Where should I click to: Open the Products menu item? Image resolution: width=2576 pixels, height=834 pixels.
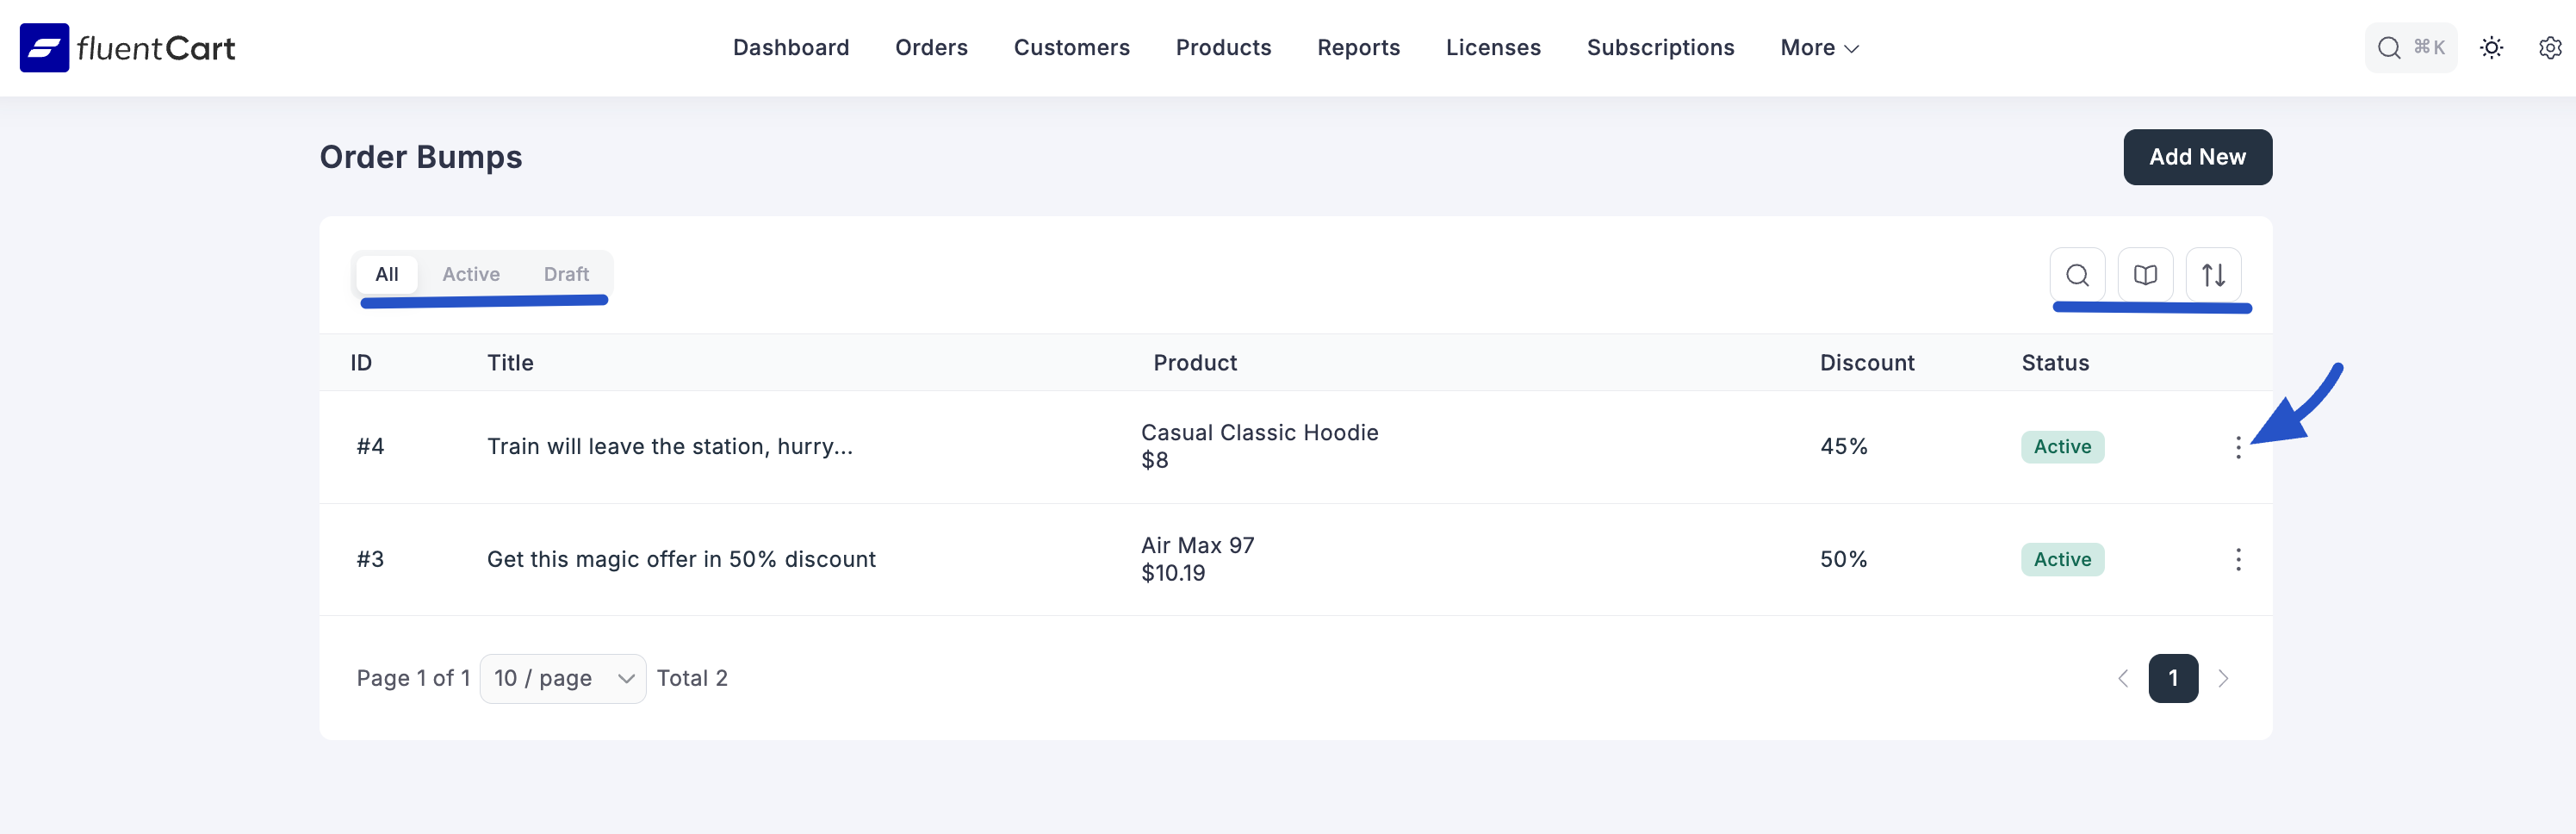tap(1223, 48)
